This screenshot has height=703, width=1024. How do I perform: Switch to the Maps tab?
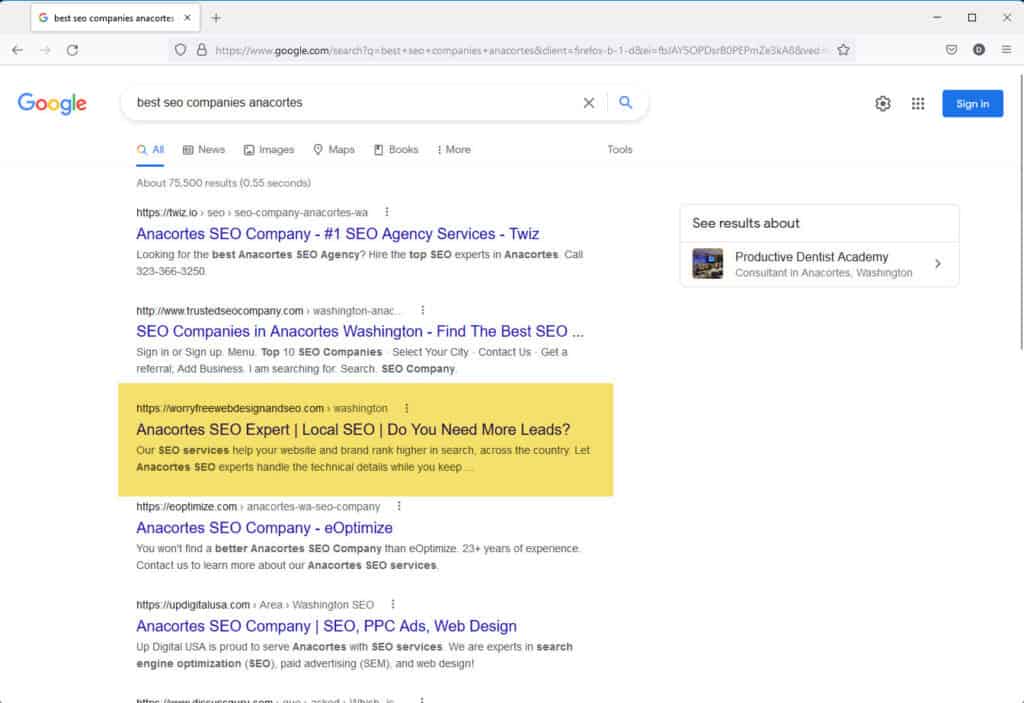(x=334, y=150)
